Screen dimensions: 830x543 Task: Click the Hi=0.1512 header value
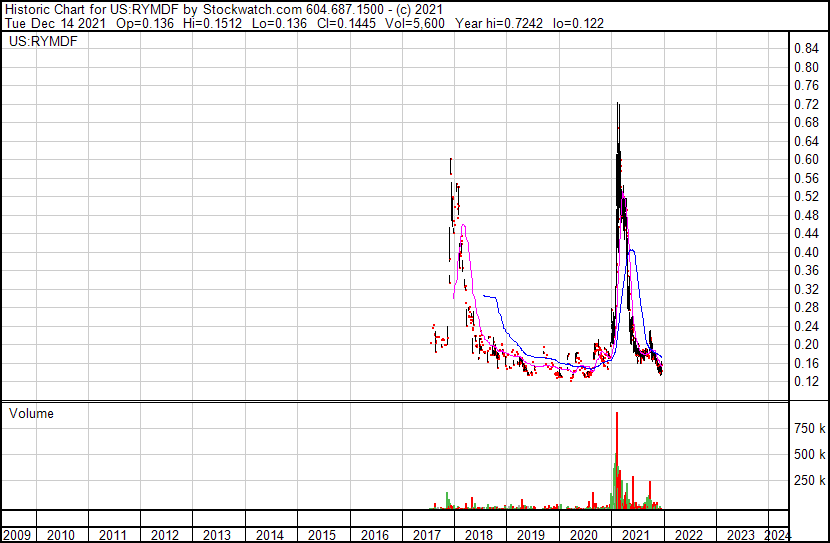click(212, 23)
